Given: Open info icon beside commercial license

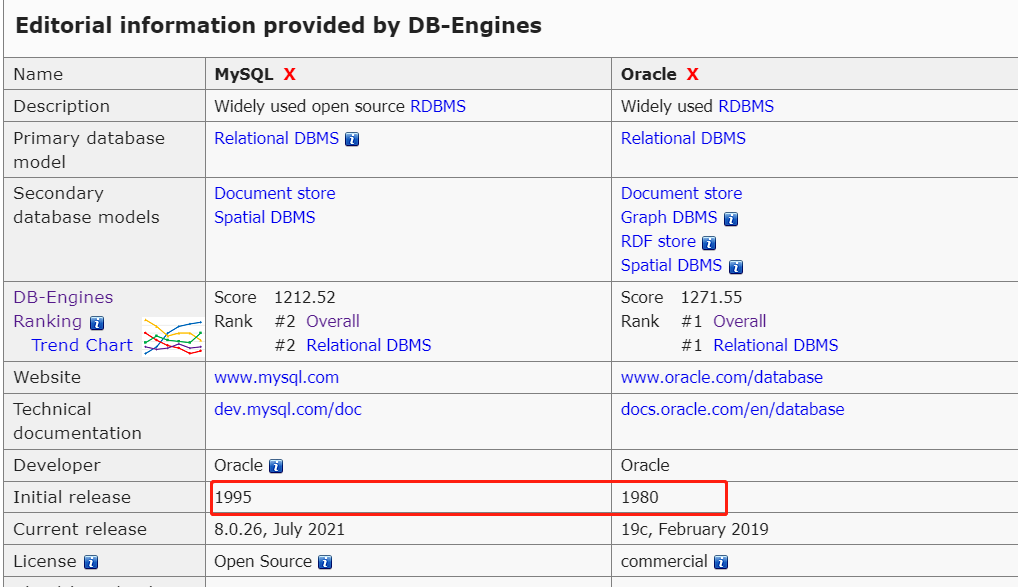Looking at the screenshot, I should click(x=721, y=562).
